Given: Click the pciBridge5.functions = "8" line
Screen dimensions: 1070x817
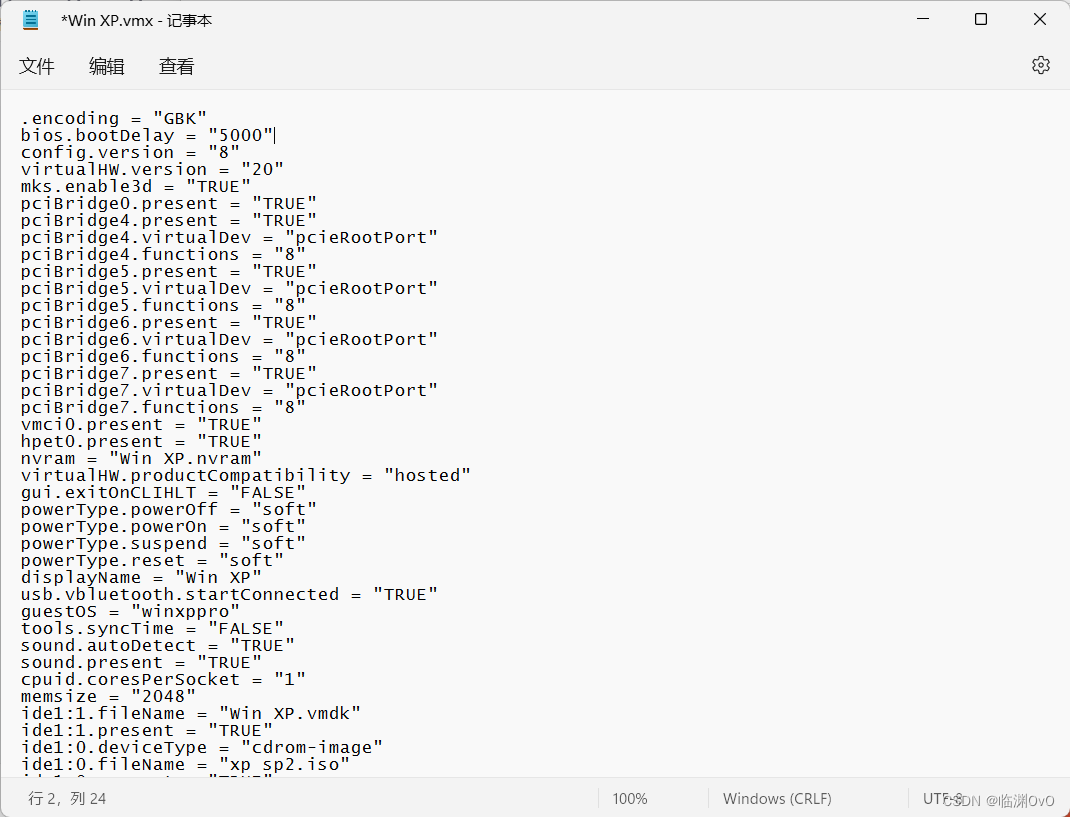Looking at the screenshot, I should point(163,305).
